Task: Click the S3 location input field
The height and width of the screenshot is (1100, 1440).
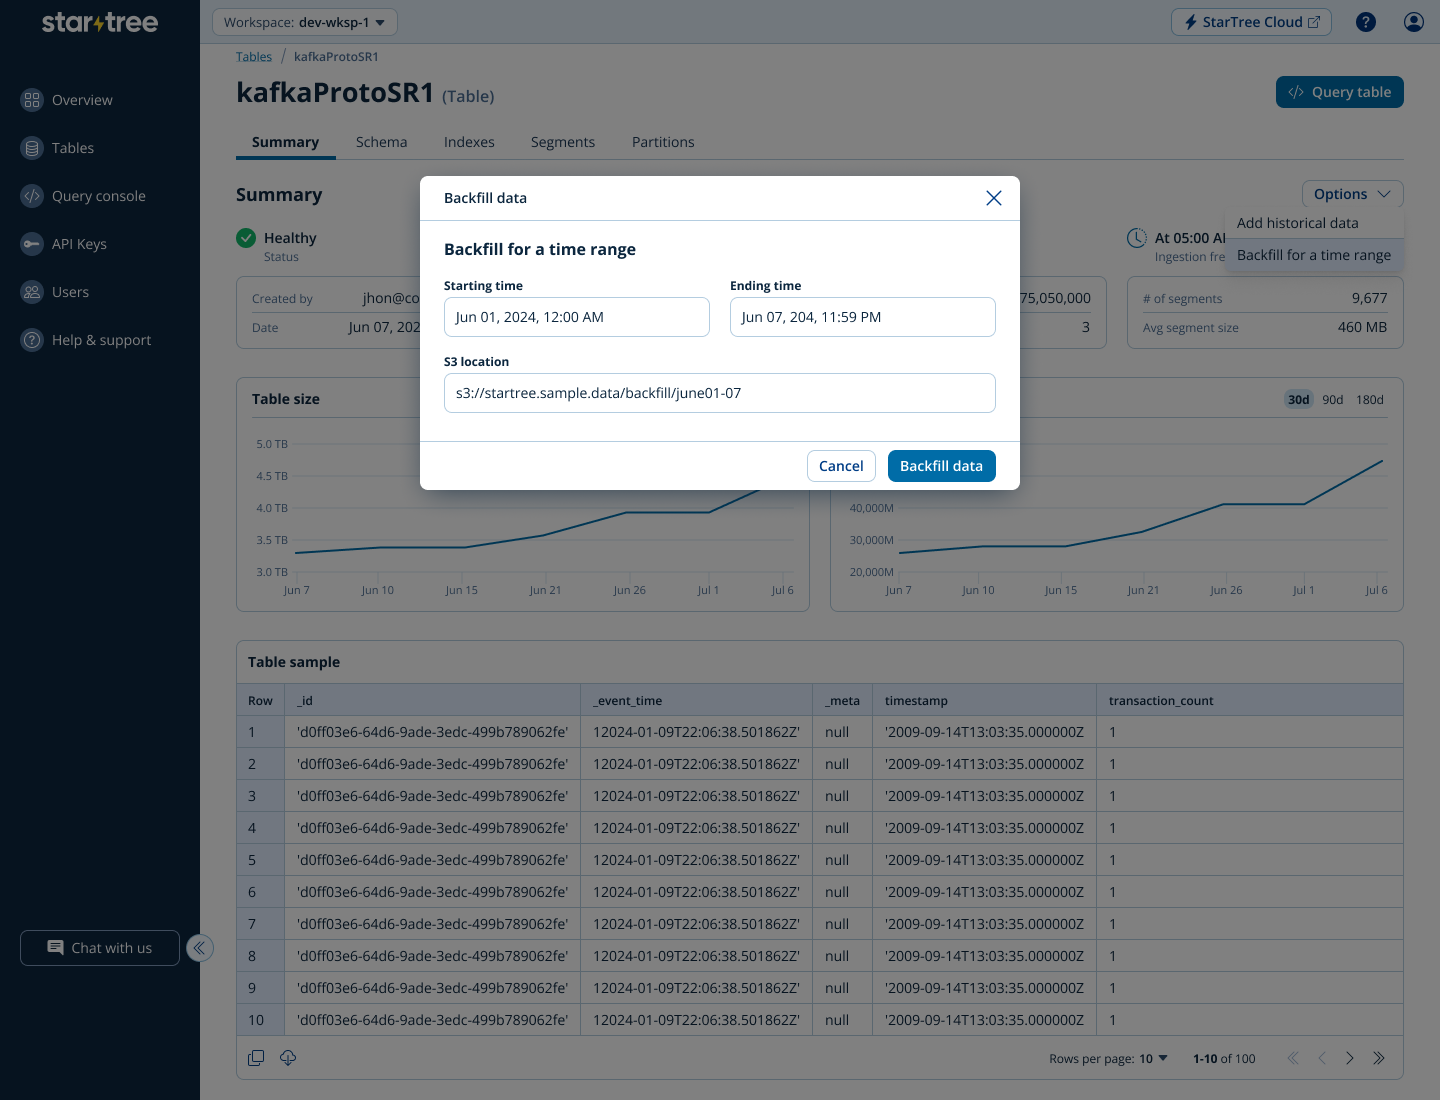Action: pyautogui.click(x=719, y=393)
